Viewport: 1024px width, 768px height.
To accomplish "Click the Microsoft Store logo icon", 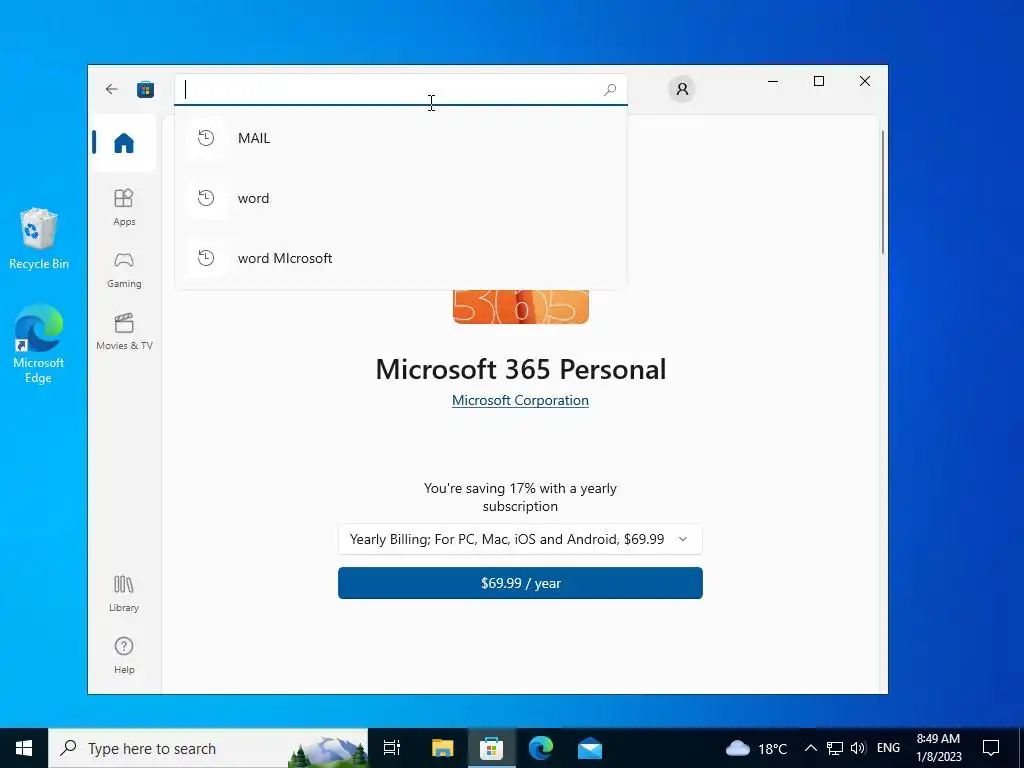I will click(x=145, y=89).
